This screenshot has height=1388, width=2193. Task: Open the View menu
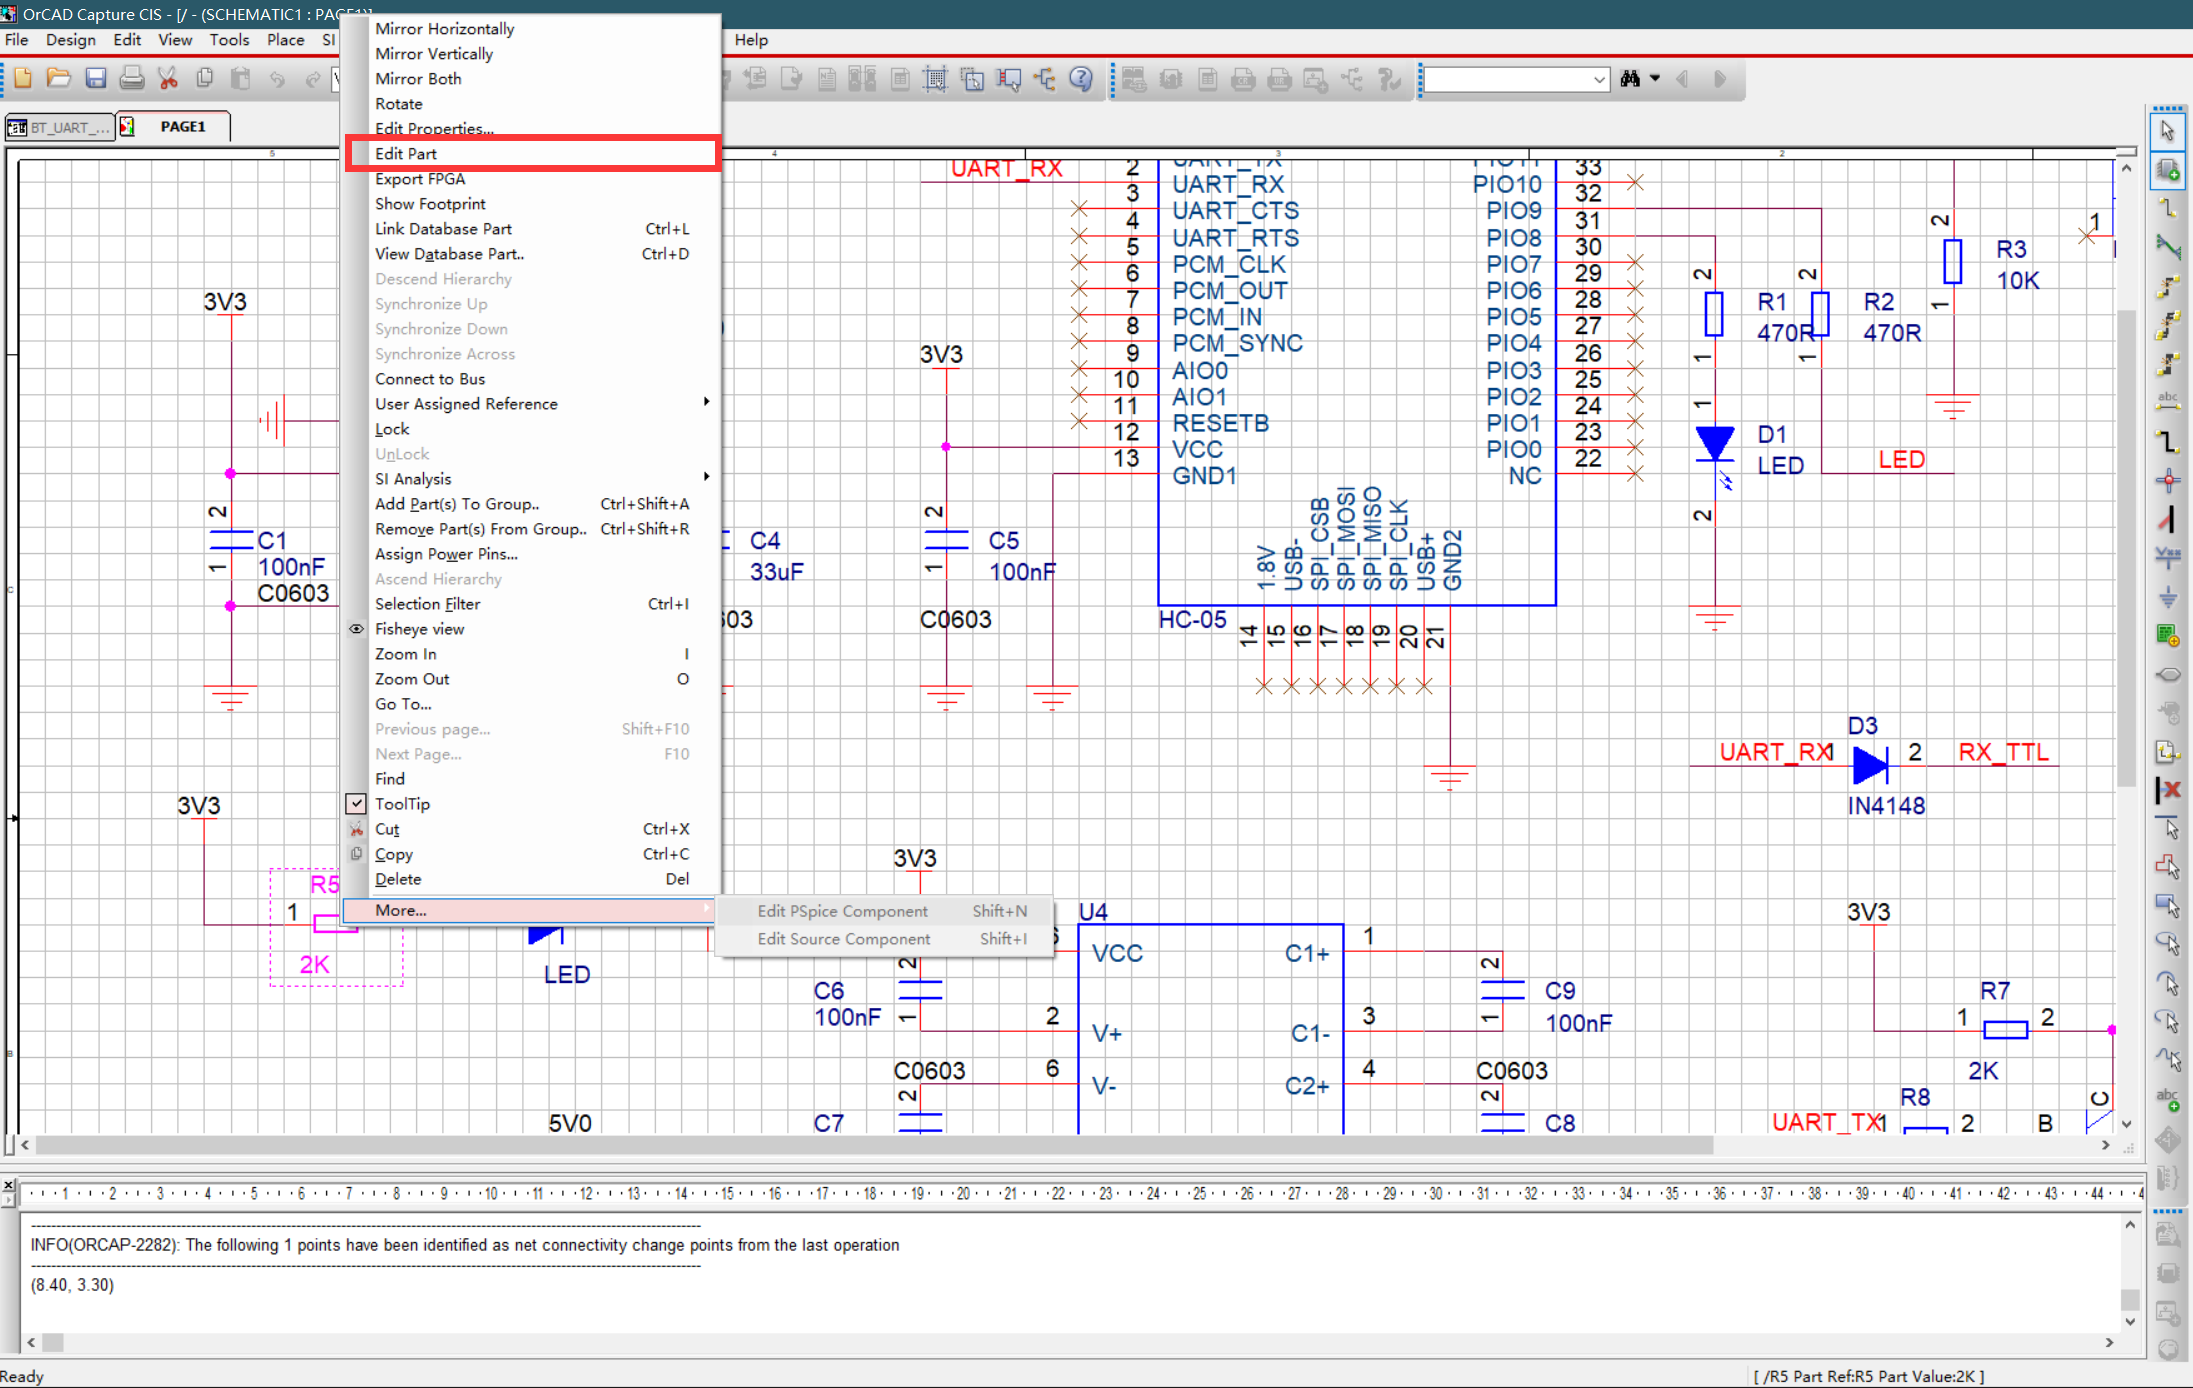[x=175, y=40]
